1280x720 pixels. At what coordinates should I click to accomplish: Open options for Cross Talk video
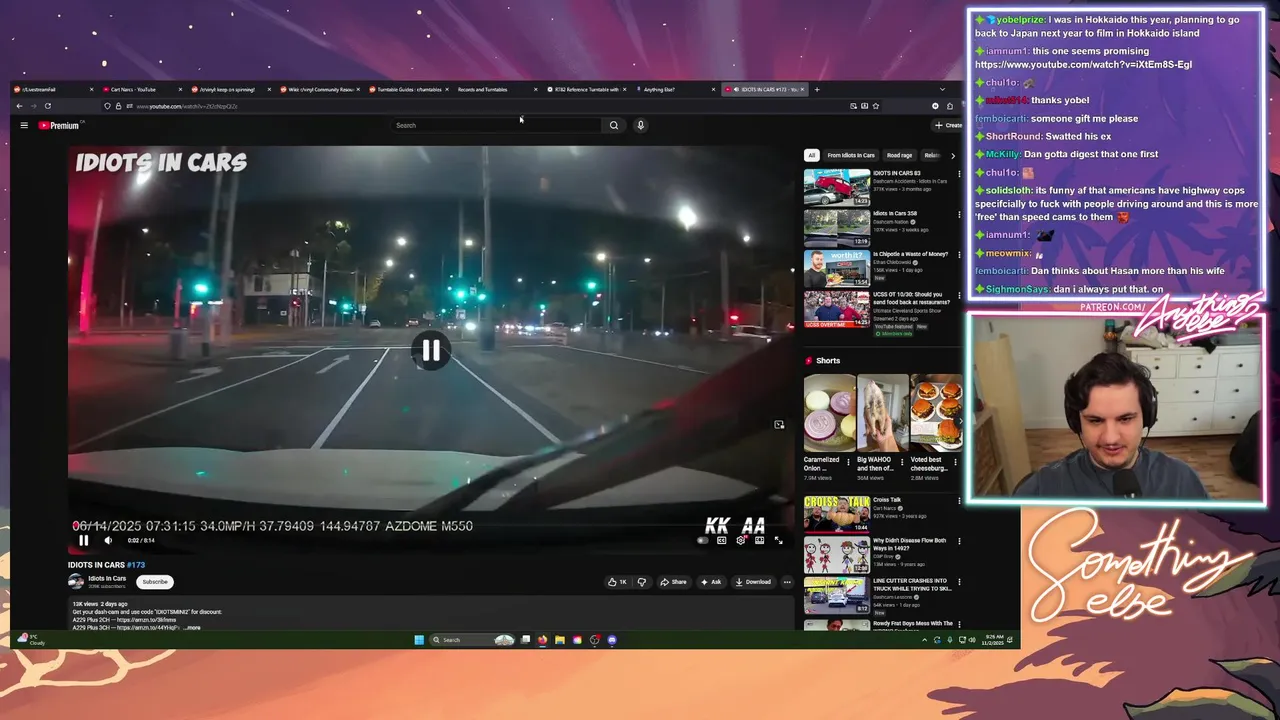pyautogui.click(x=959, y=500)
